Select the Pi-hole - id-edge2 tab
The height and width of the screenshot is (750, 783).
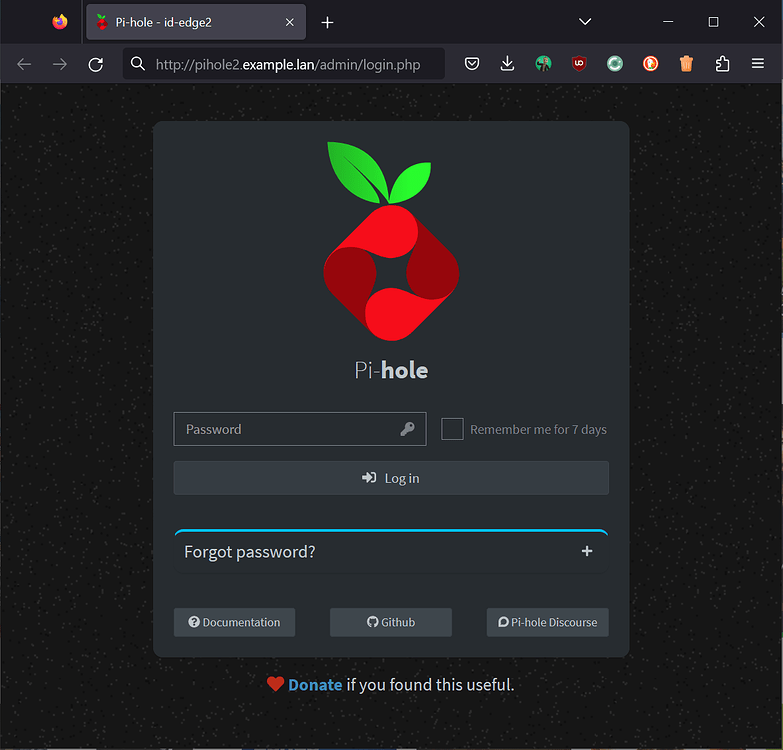[x=190, y=22]
